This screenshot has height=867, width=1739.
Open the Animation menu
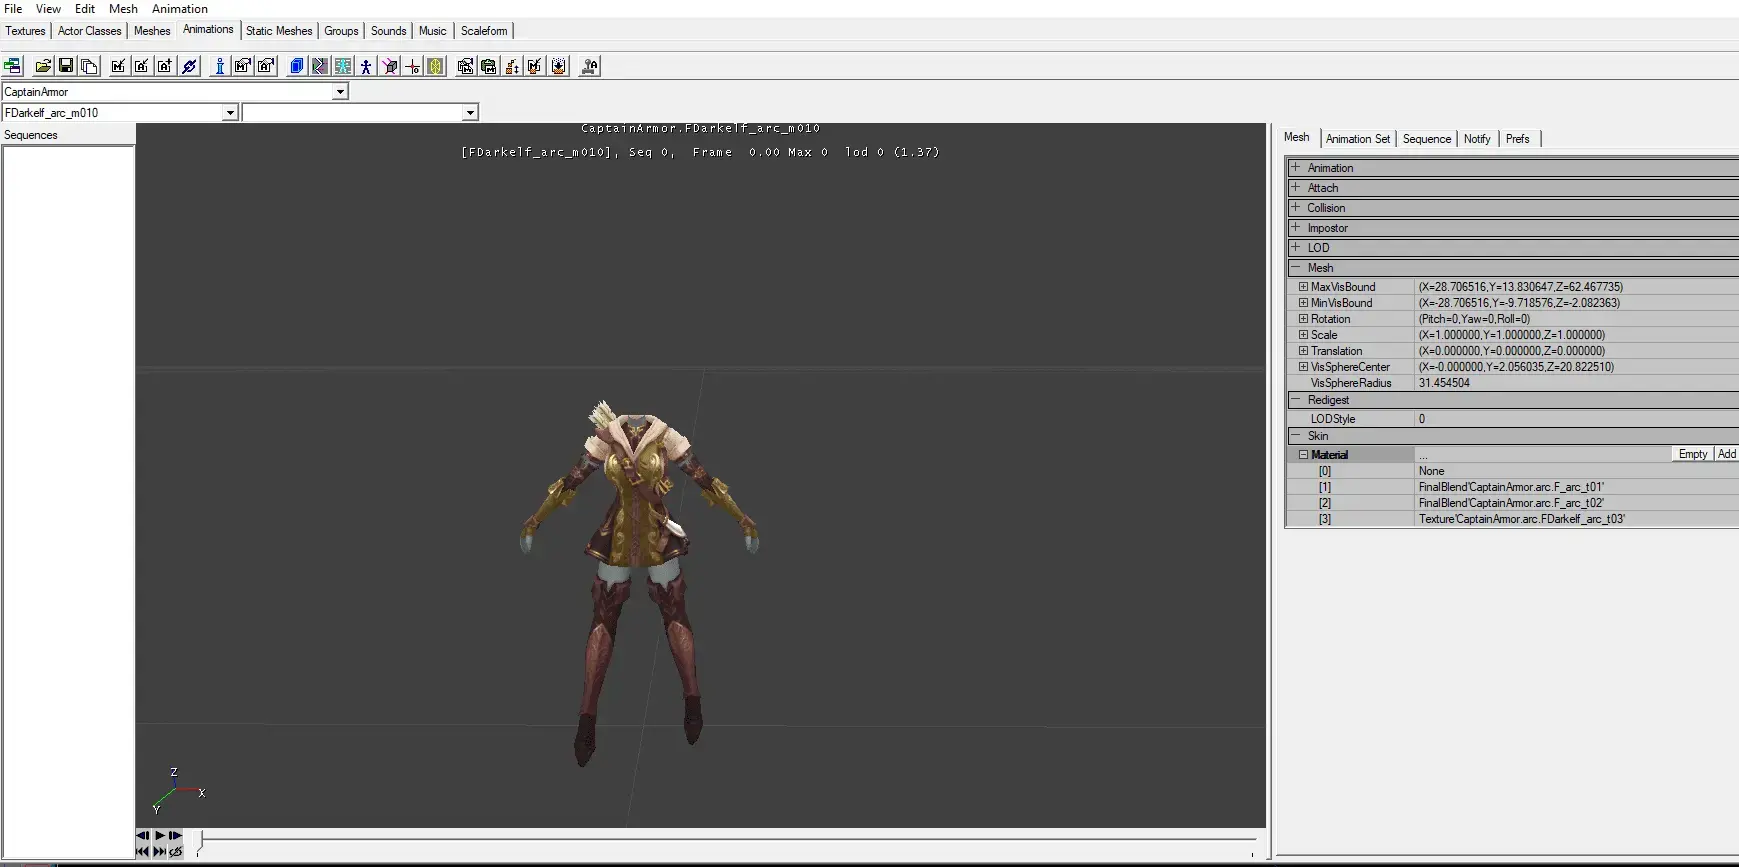click(180, 9)
